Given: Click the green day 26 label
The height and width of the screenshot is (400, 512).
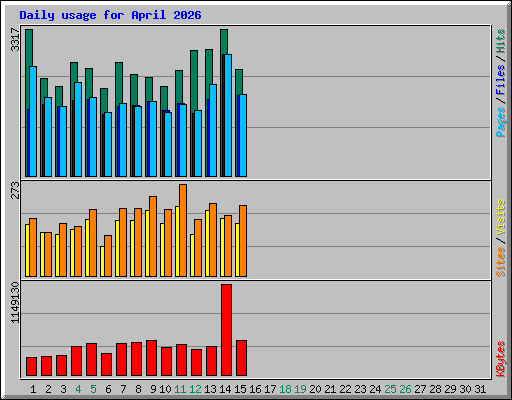Looking at the screenshot, I should coord(405,389).
